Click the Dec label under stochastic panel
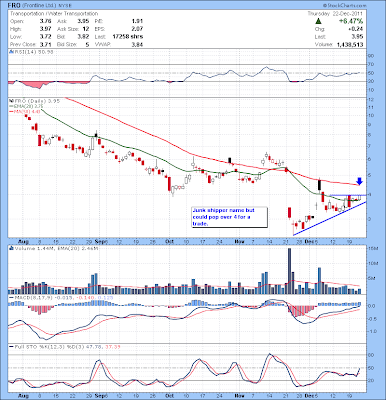This screenshot has width=386, height=400. [x=310, y=396]
